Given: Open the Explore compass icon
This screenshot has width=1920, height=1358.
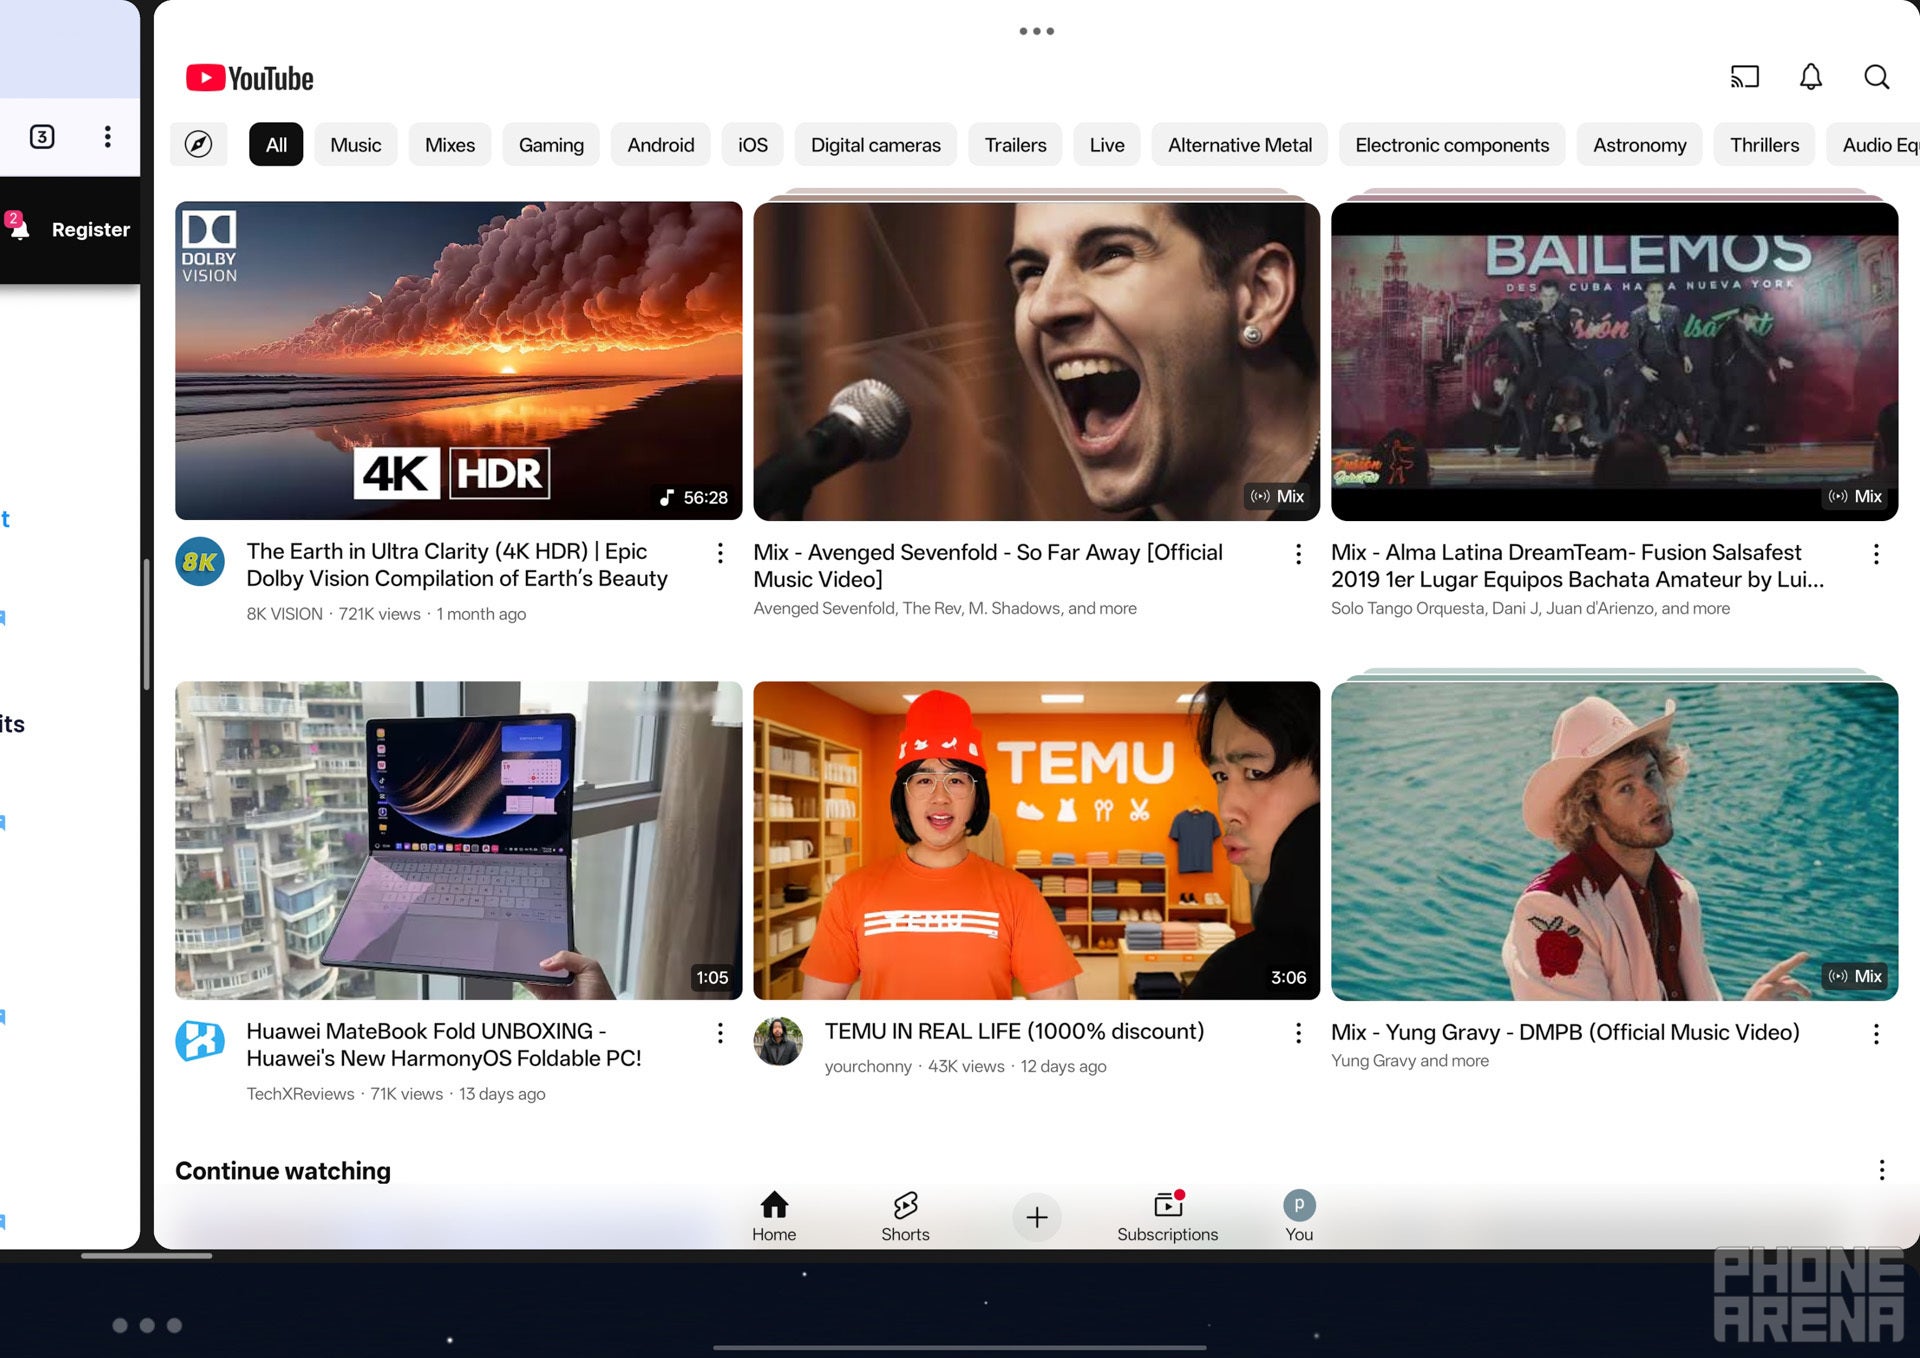Looking at the screenshot, I should click(x=198, y=145).
